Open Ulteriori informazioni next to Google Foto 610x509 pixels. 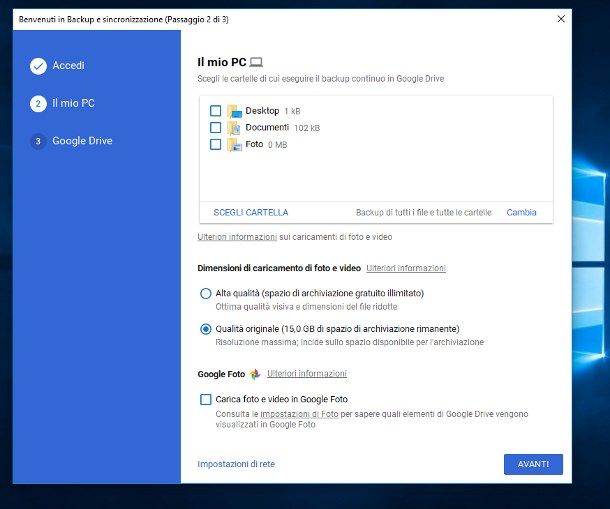(x=307, y=374)
